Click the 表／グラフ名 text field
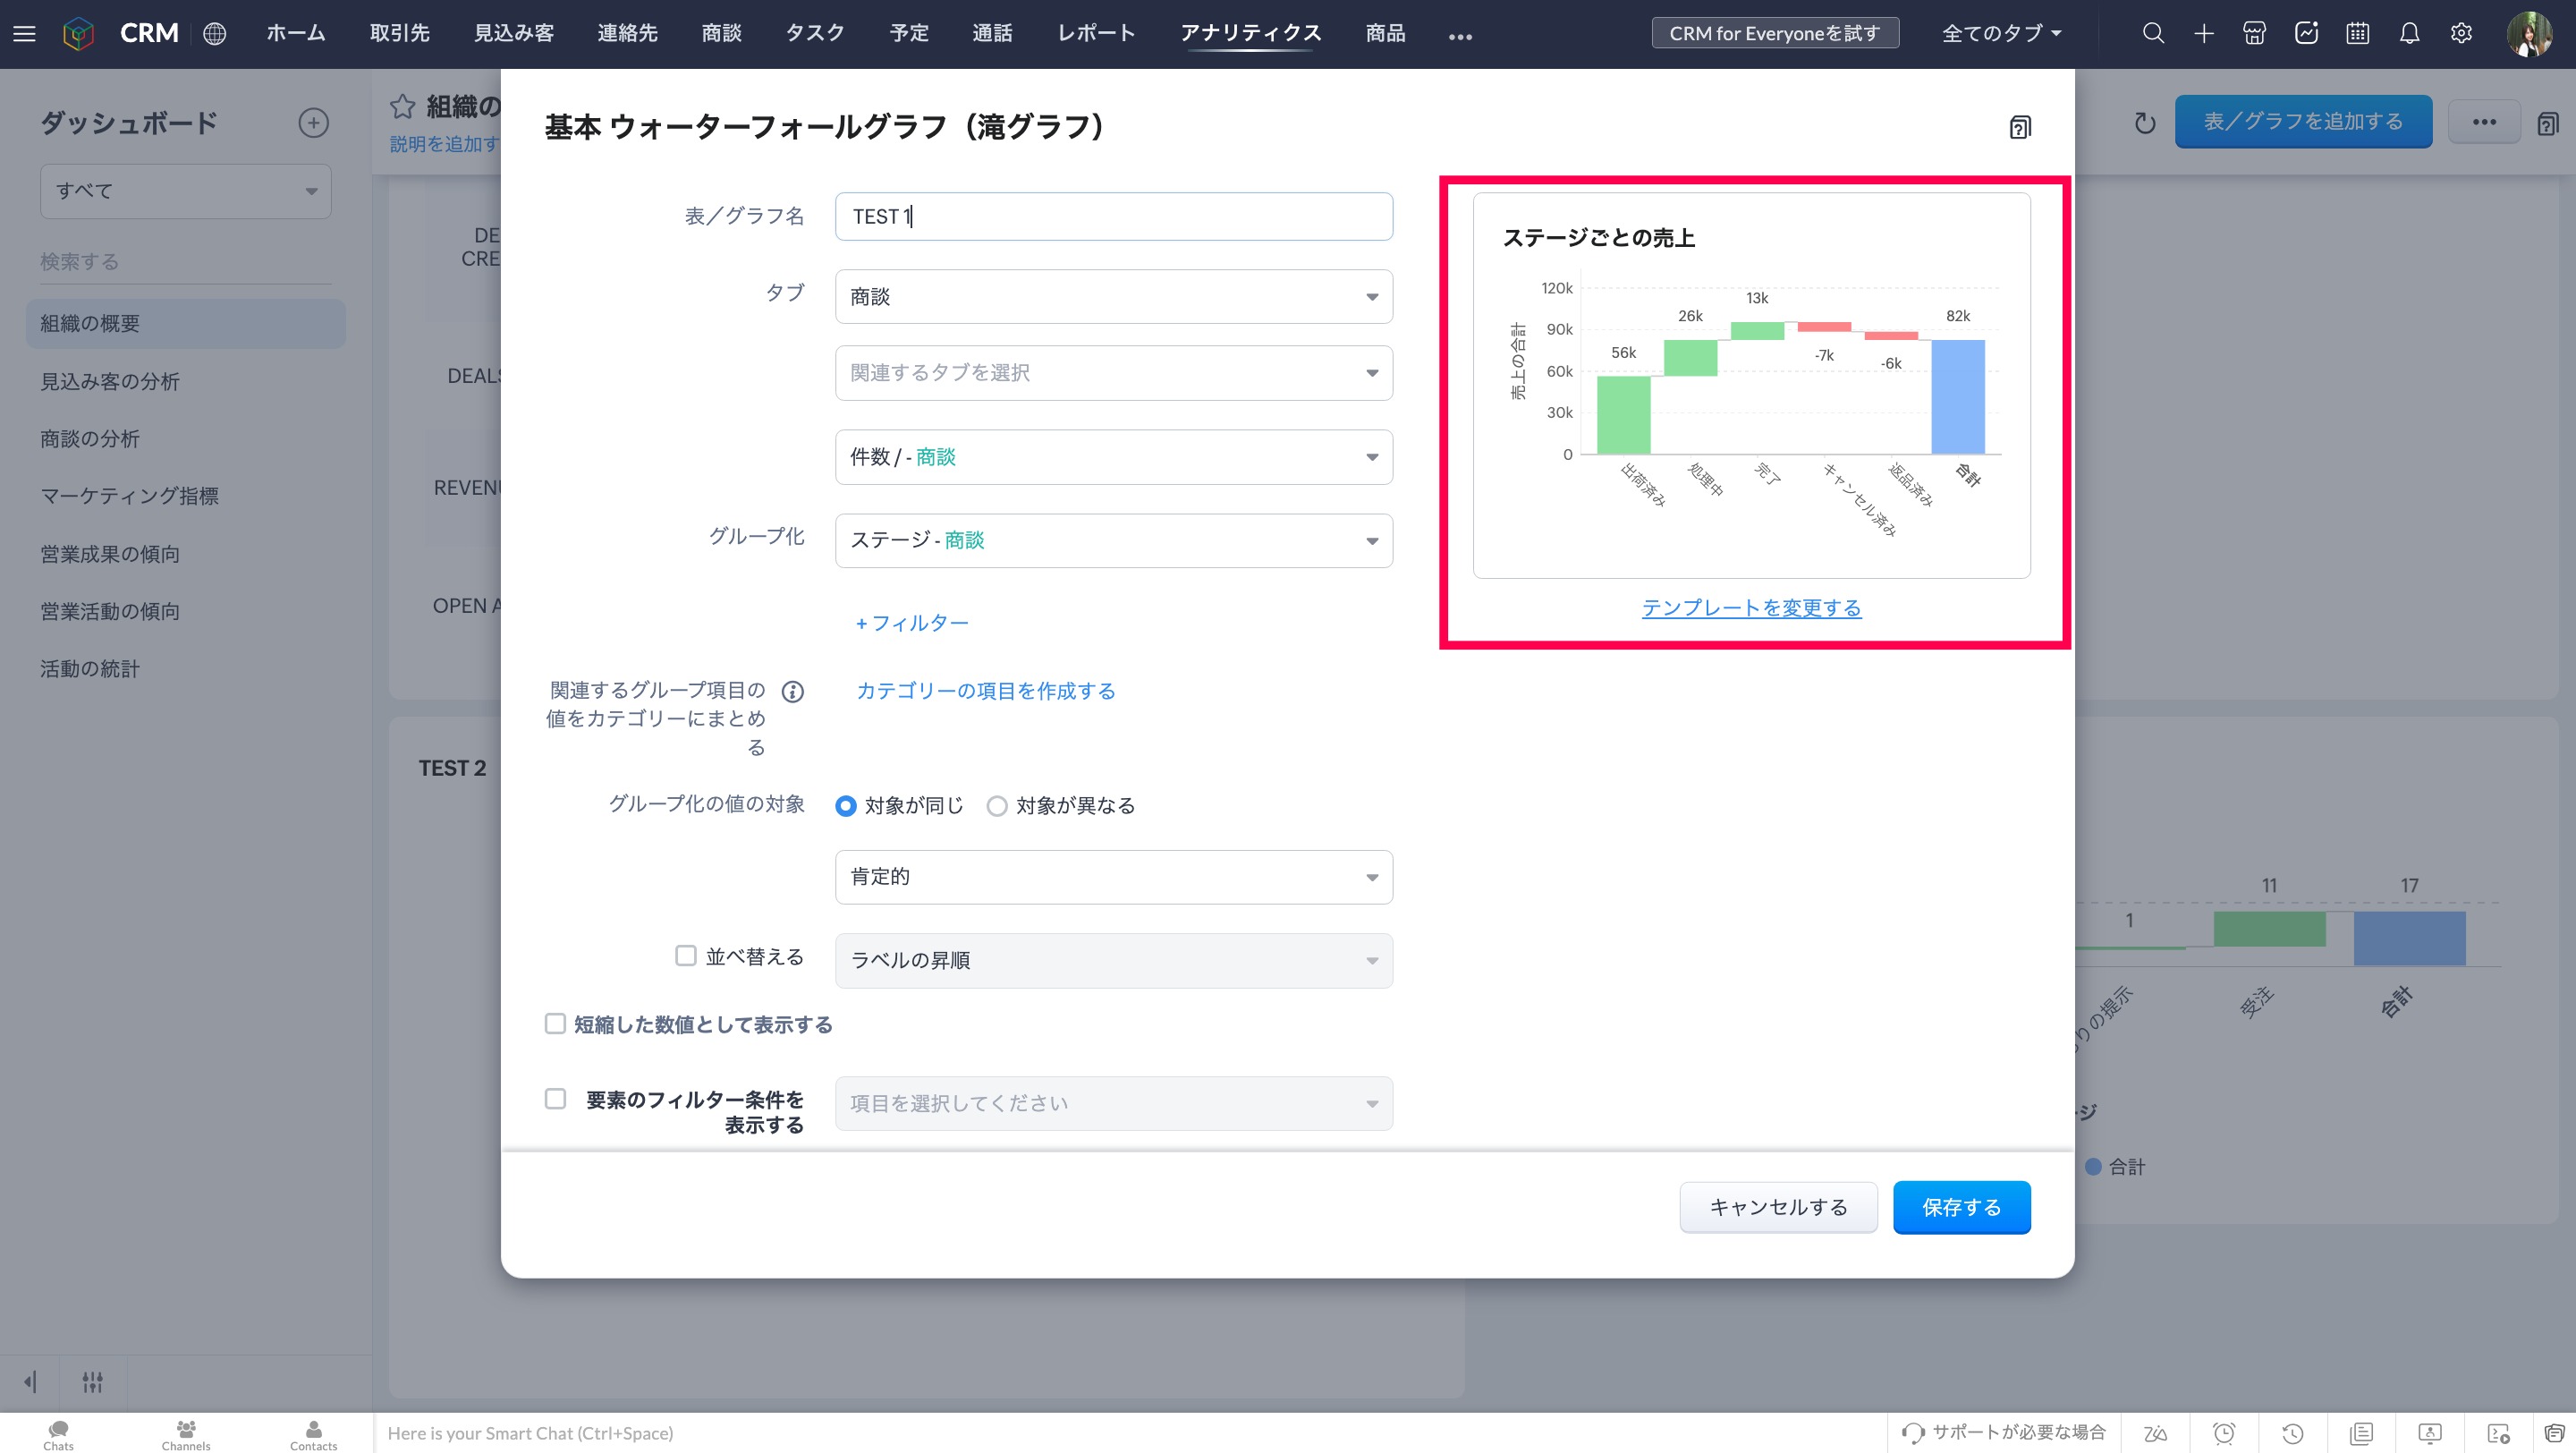Screen dimensions: 2576x1453 coord(1113,216)
